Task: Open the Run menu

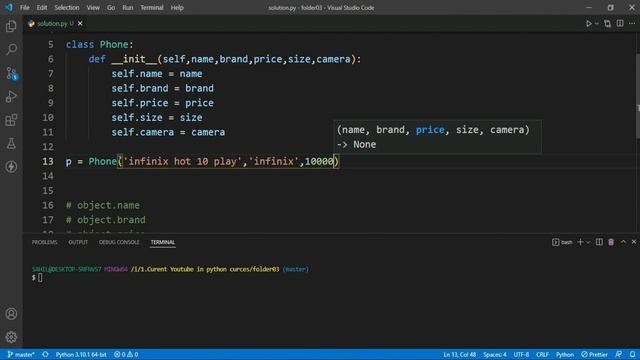Action: [x=128, y=7]
